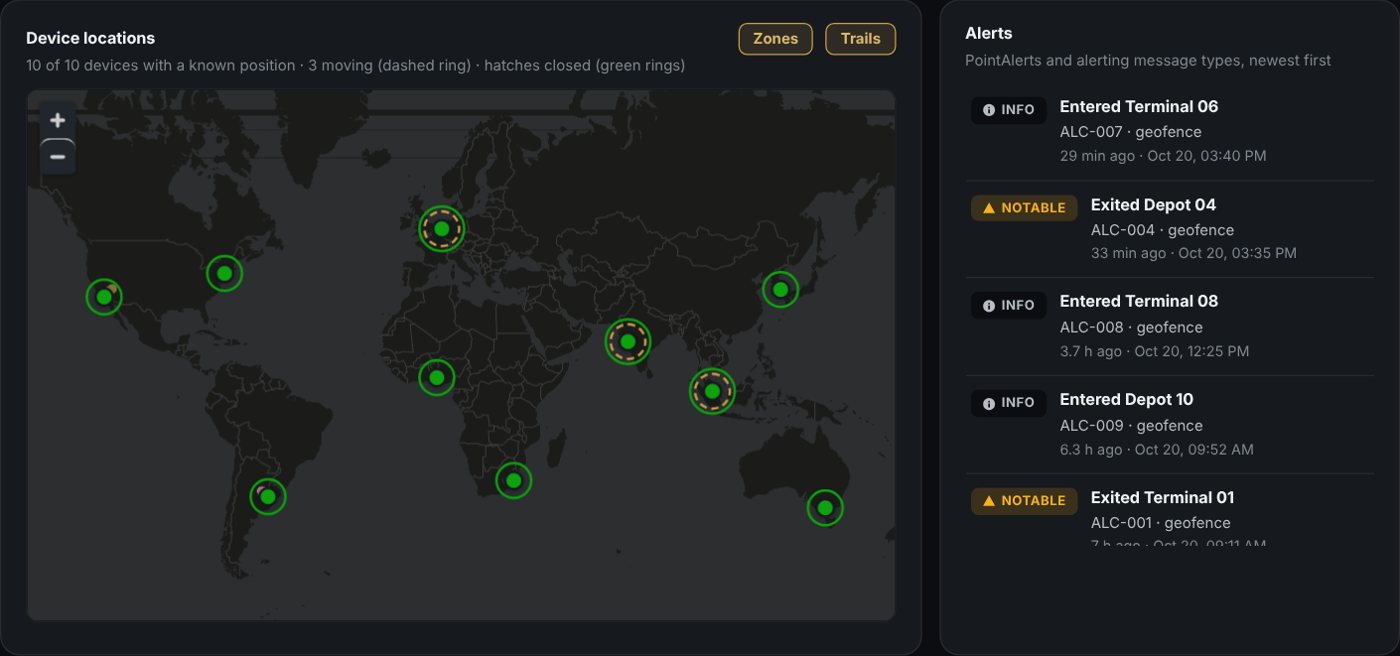Click the PointAlerts alerting message types subtitle

click(1148, 60)
